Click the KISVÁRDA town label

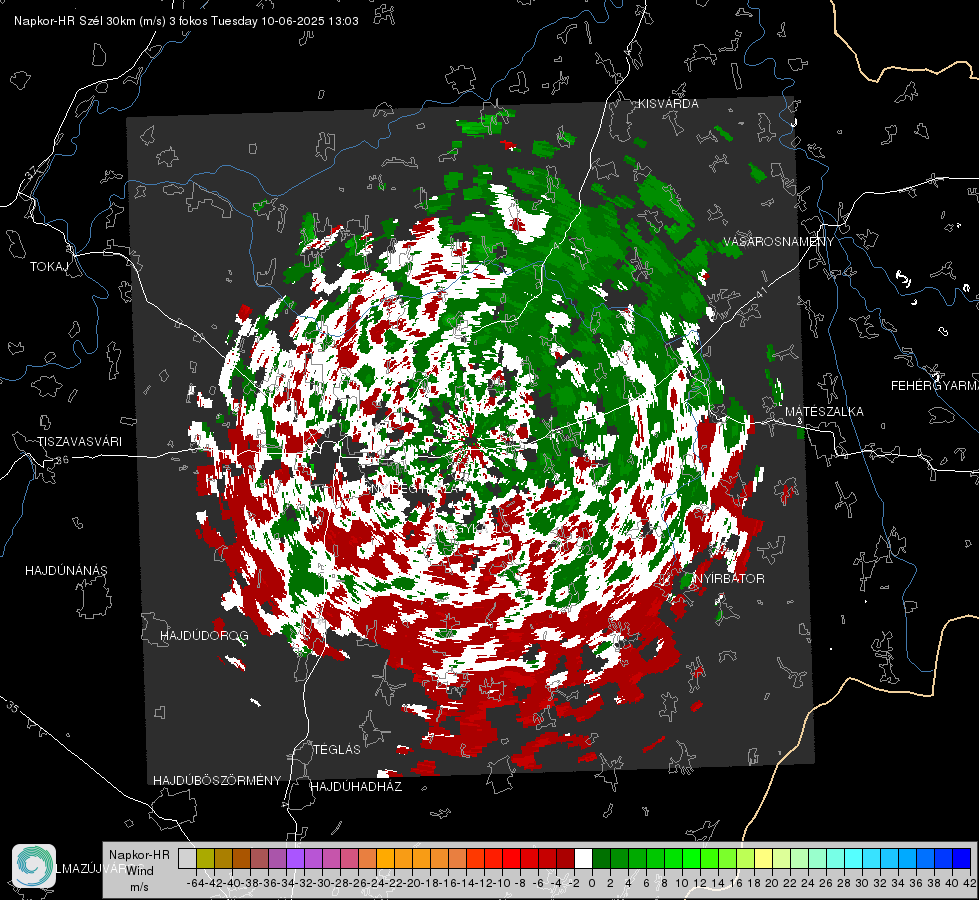(668, 104)
